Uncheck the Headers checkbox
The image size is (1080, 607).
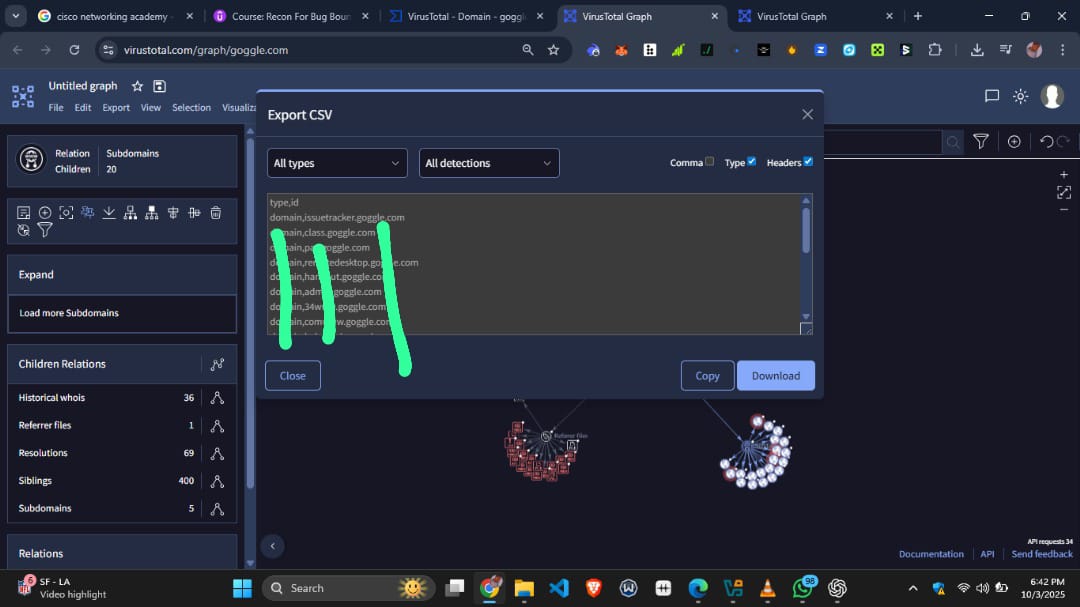(x=808, y=161)
